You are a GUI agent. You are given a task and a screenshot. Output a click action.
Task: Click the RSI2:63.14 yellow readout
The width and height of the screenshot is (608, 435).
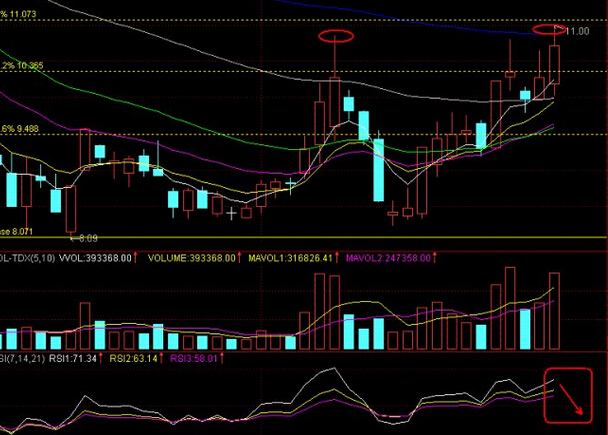tap(132, 357)
